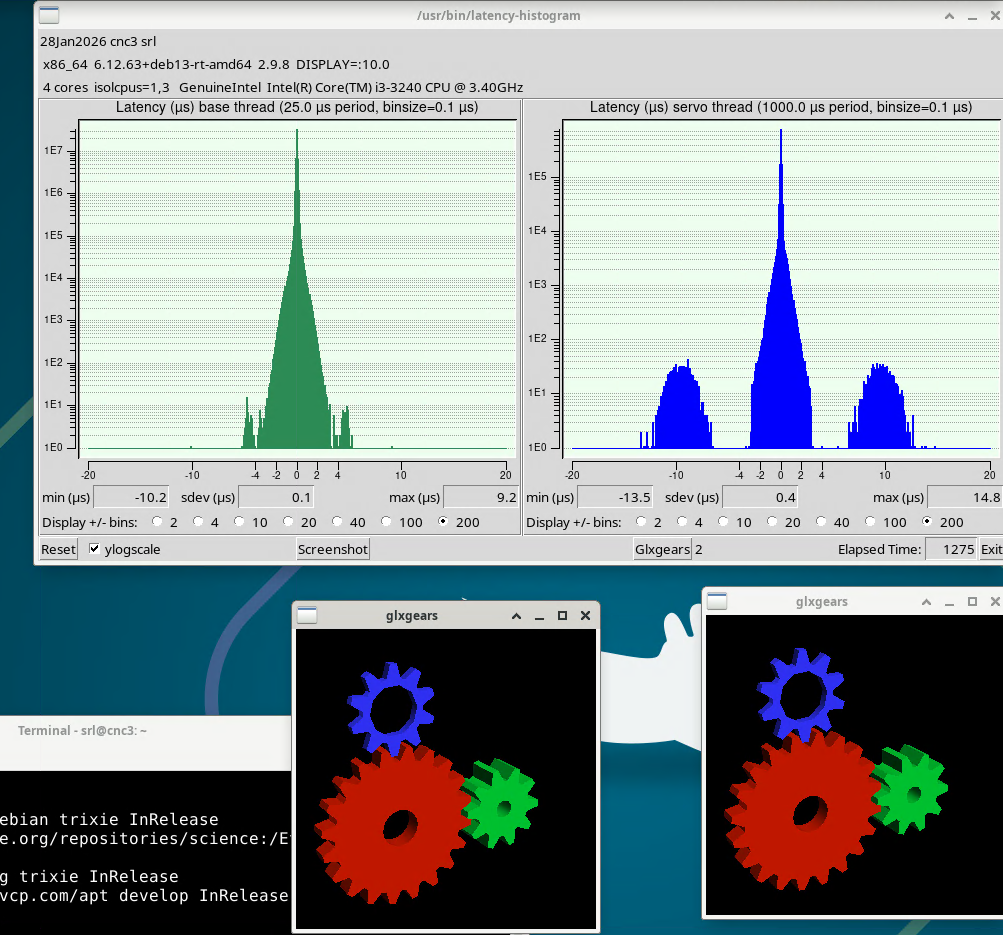The height and width of the screenshot is (935, 1003).
Task: Maximize the left glxgears window
Action: click(x=562, y=616)
